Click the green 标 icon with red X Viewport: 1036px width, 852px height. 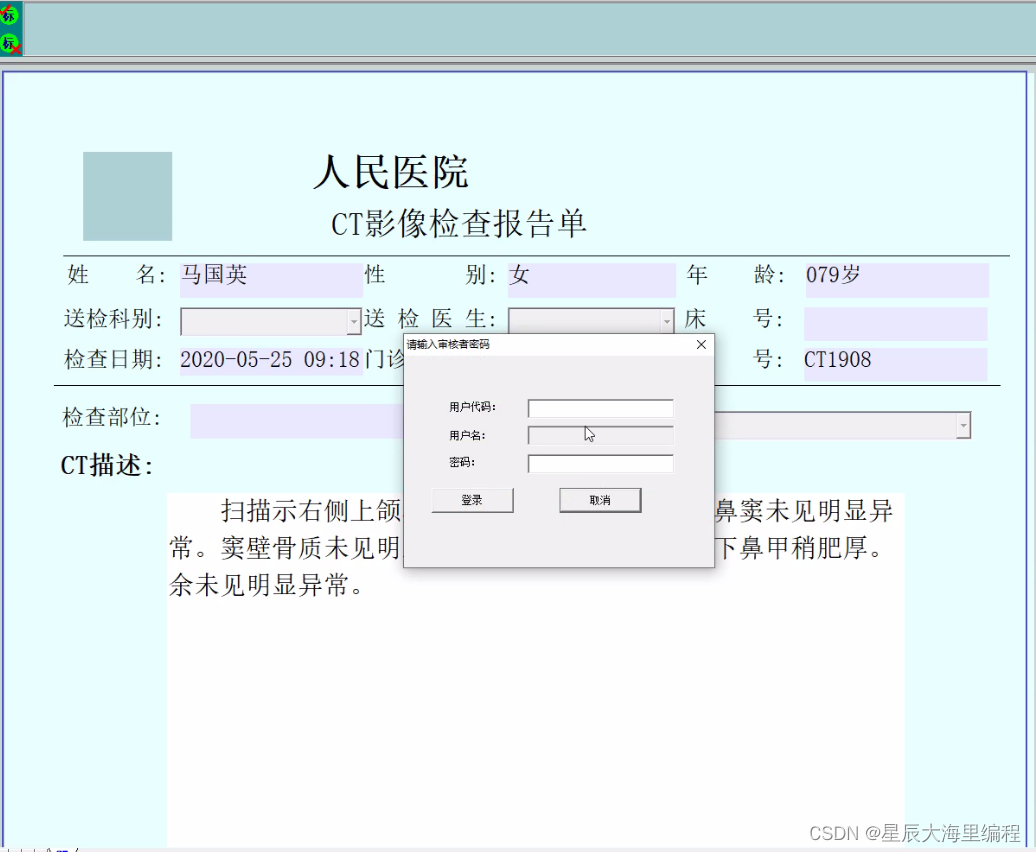[10, 44]
